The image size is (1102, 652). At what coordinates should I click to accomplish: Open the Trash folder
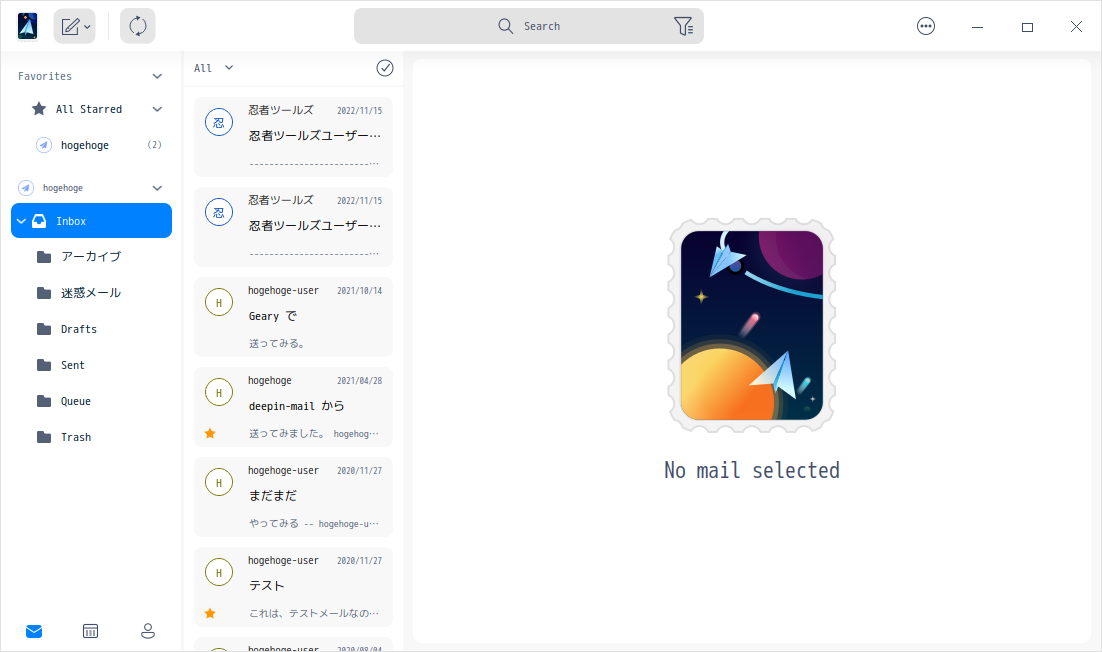(91, 437)
